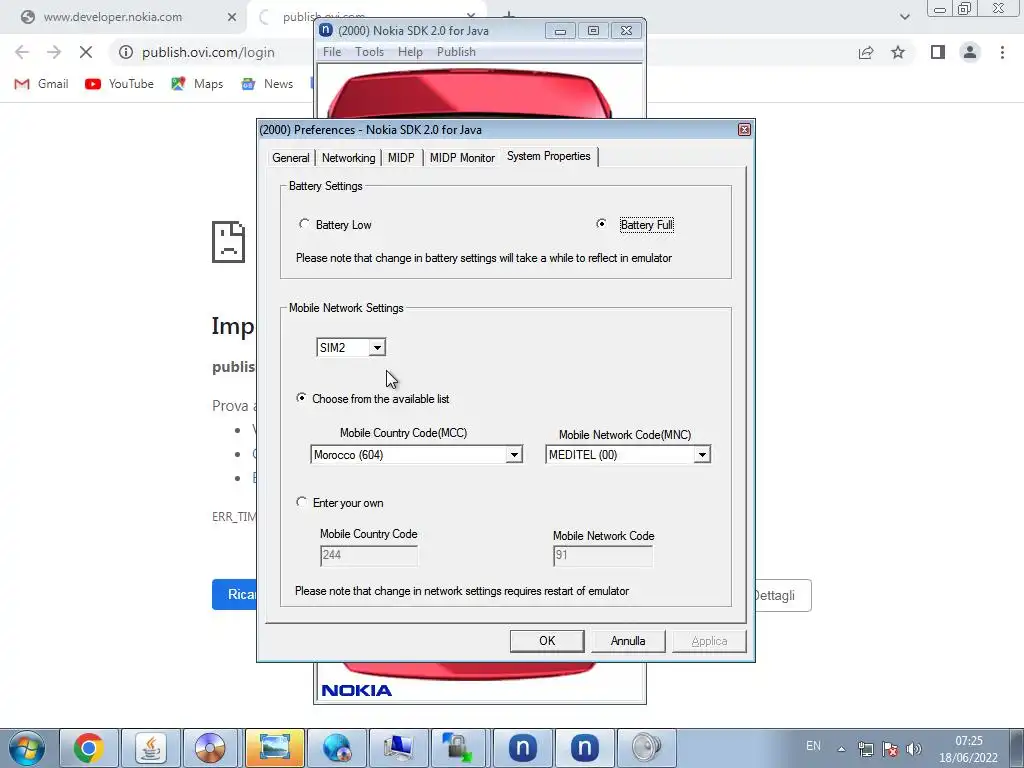Screen dimensions: 1024x768
Task: Open the Gmail bookmark
Action: click(x=42, y=84)
